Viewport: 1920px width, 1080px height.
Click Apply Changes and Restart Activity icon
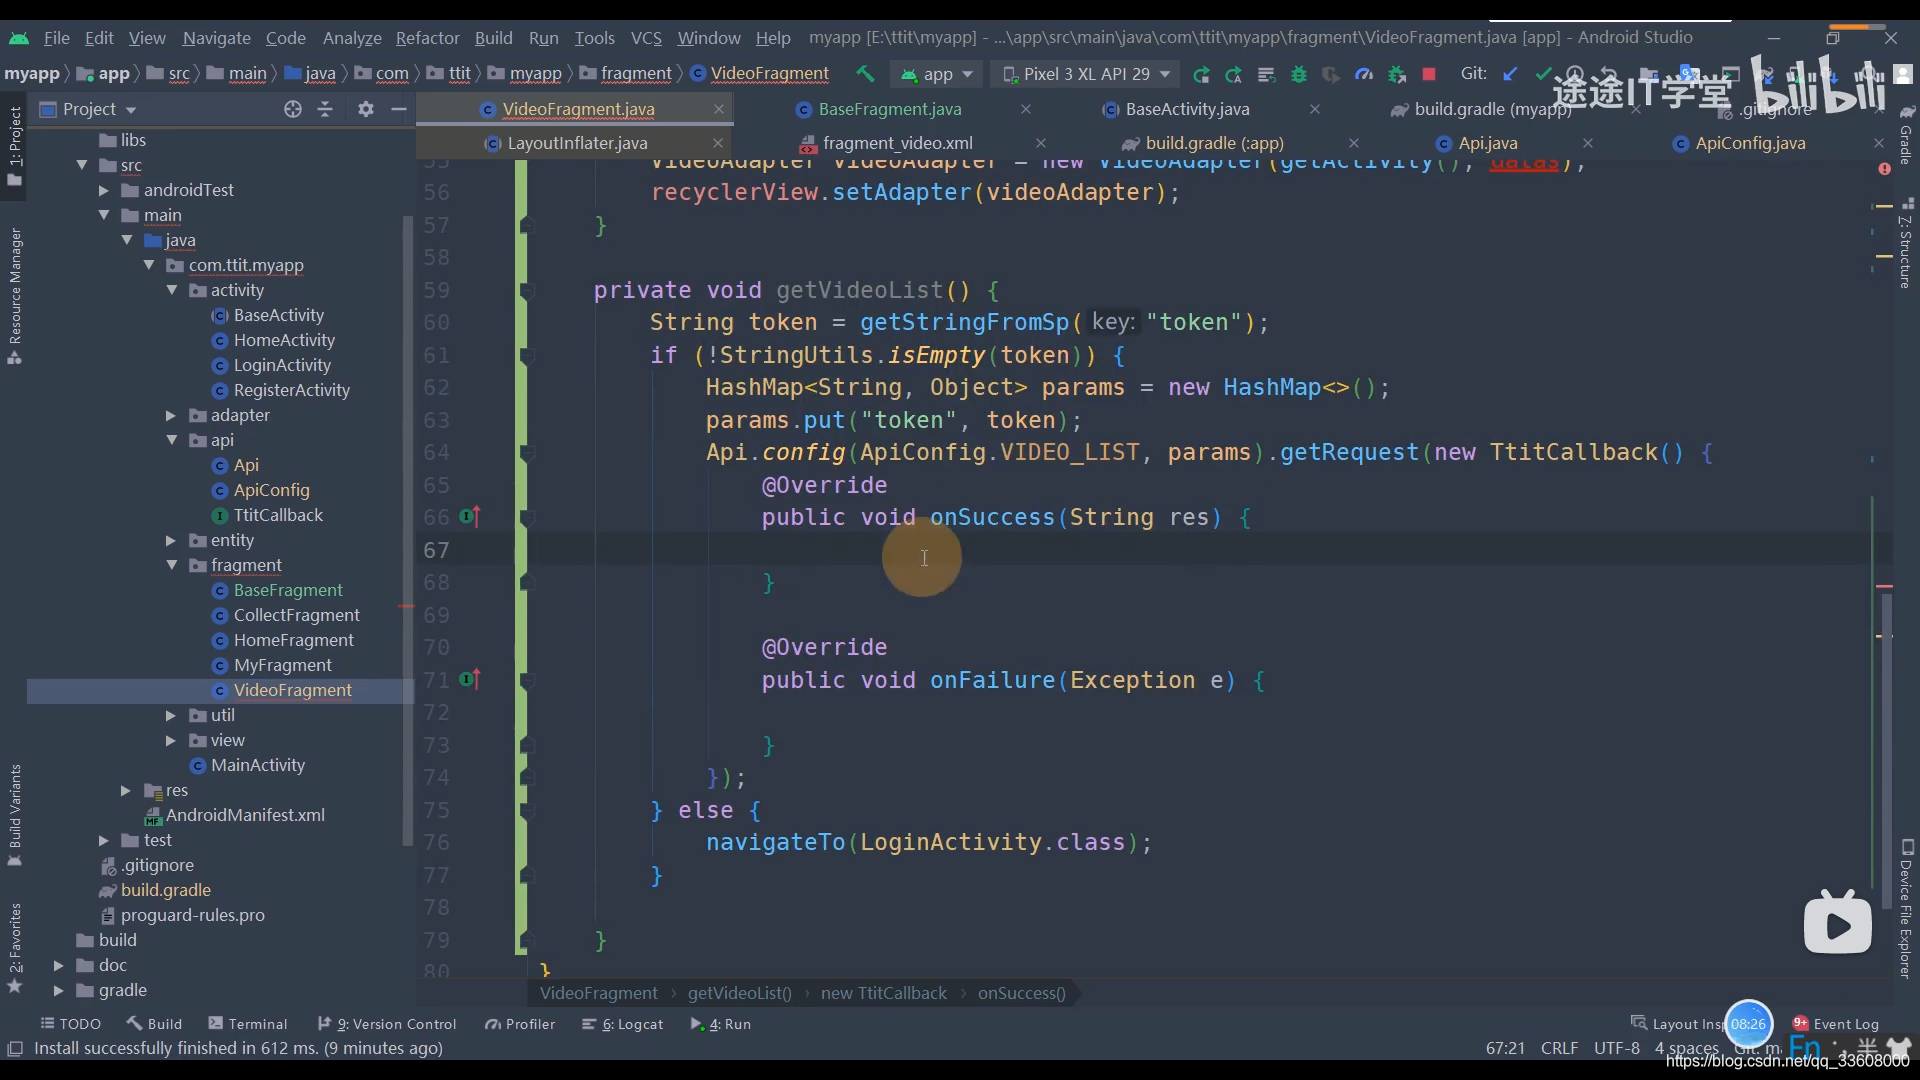coord(1233,74)
